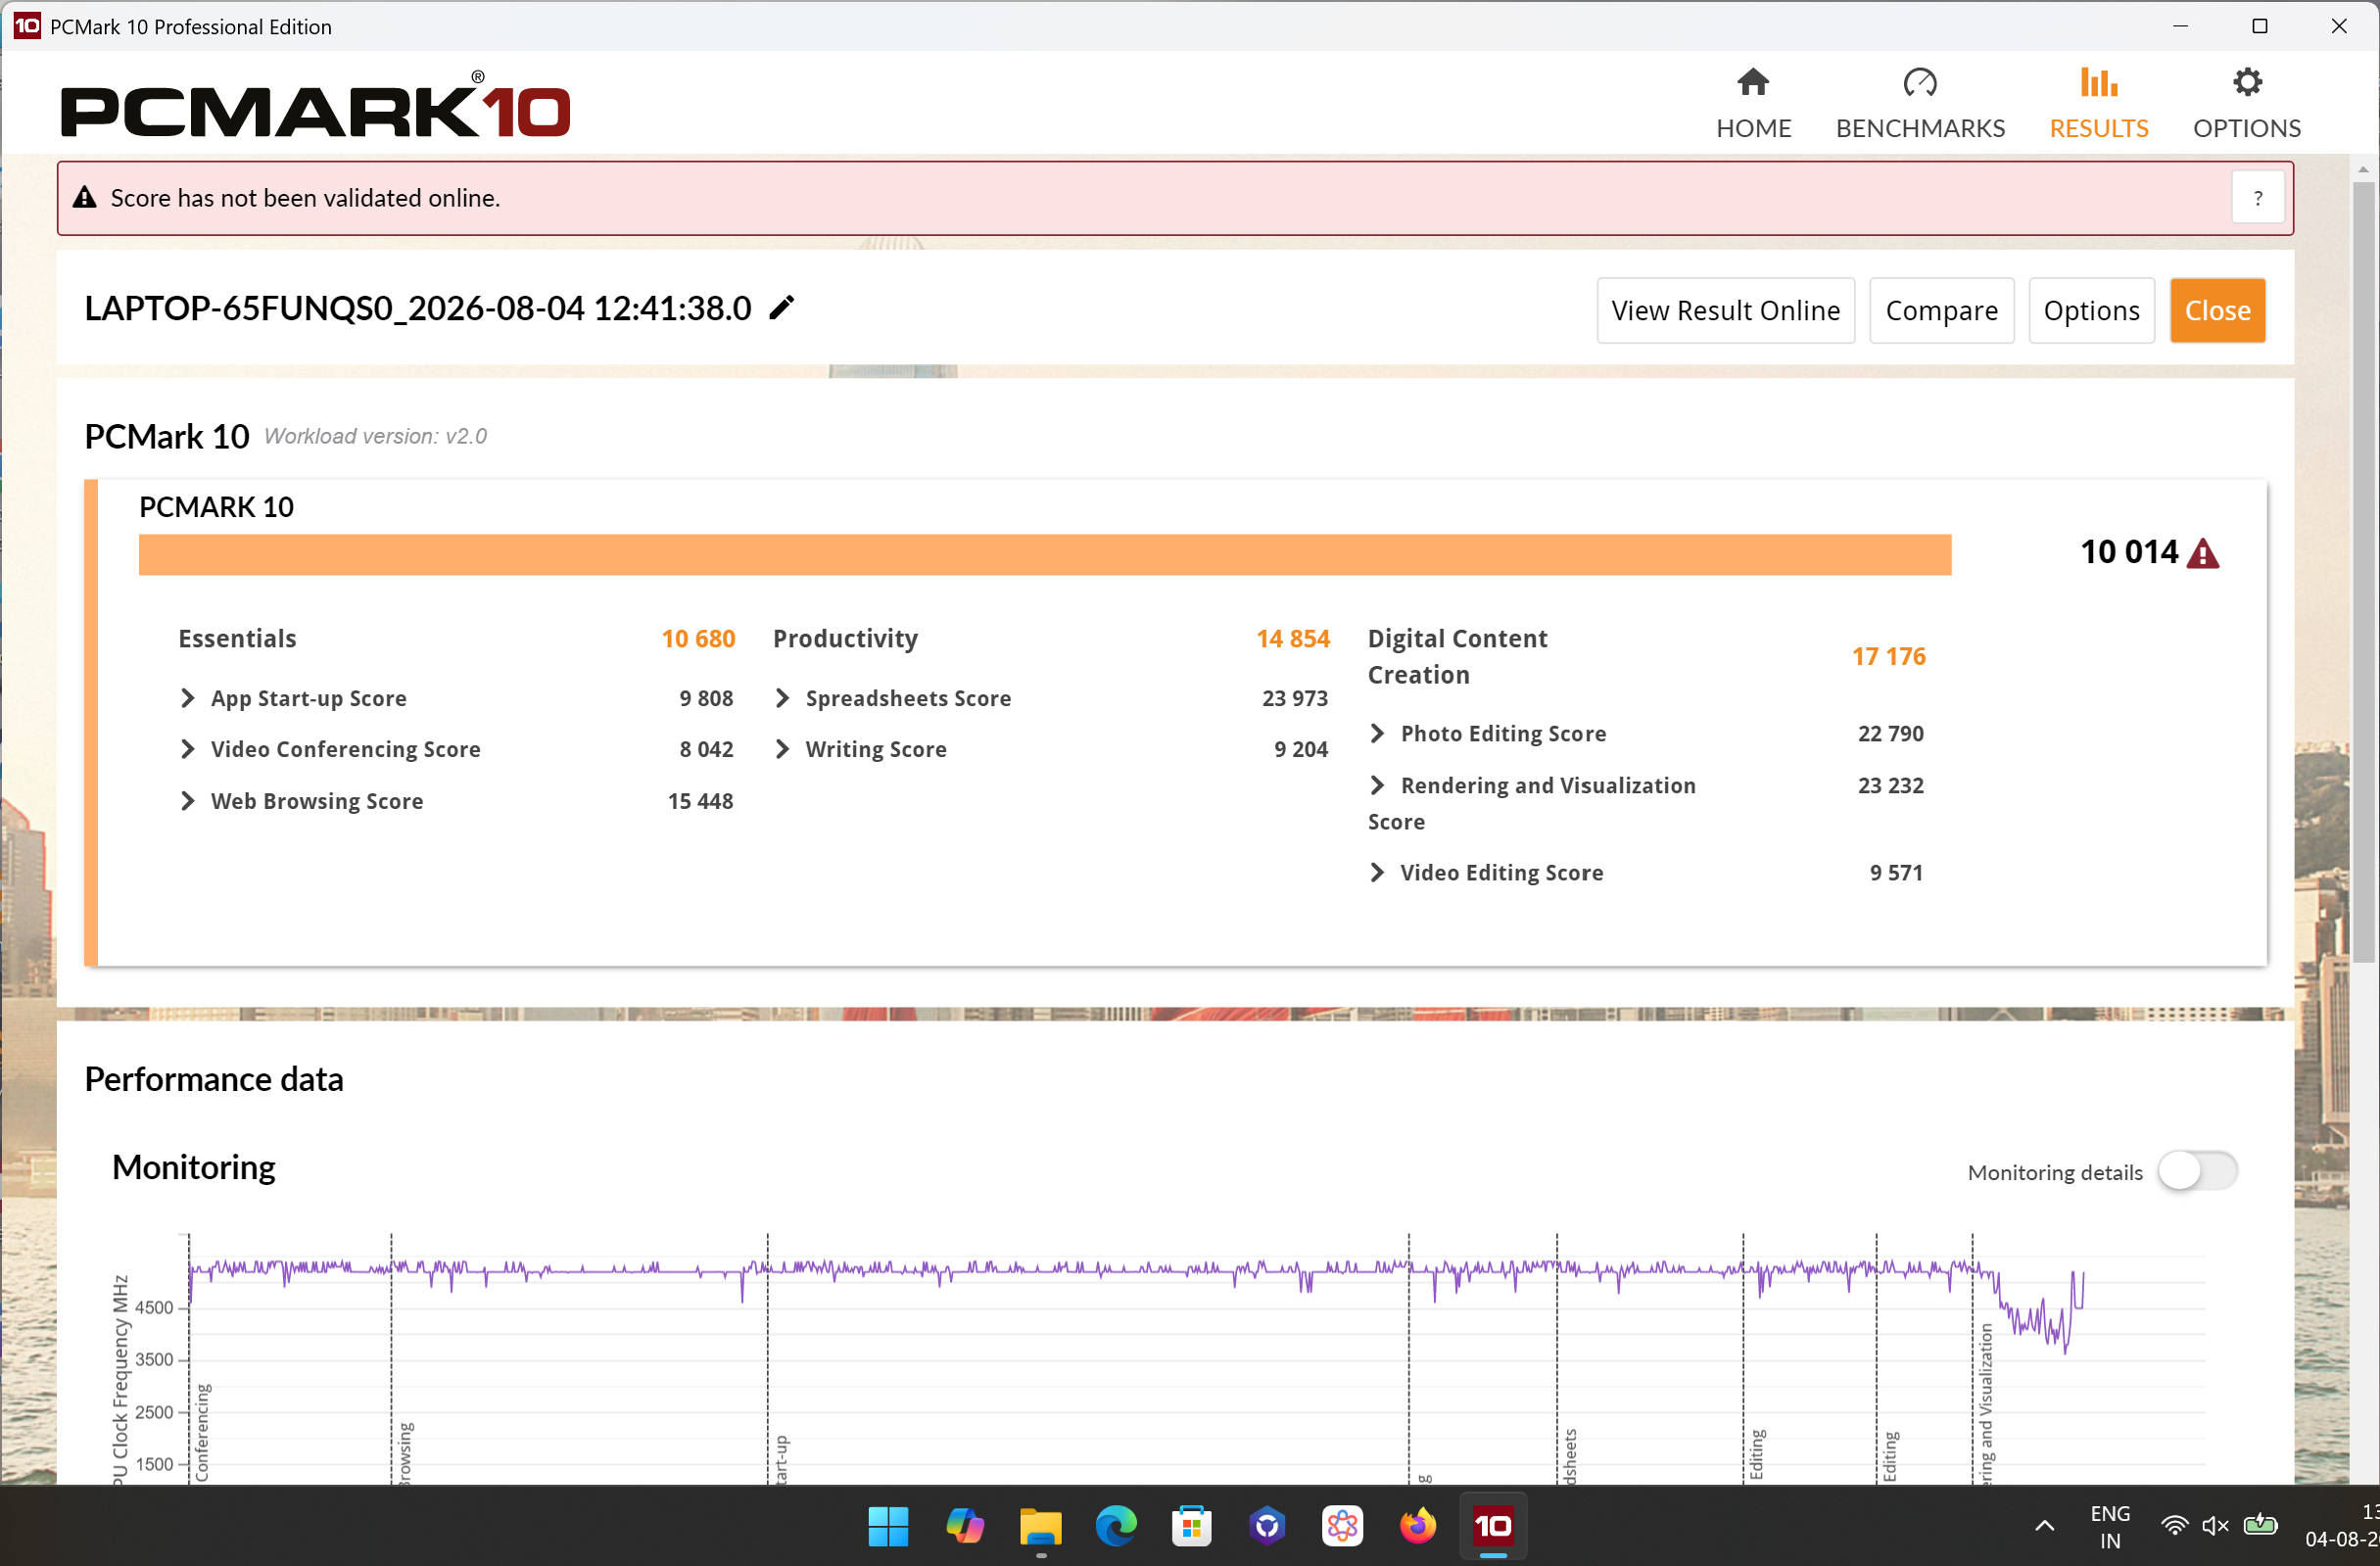Click the orange PCMark 10 score bar
The height and width of the screenshot is (1566, 2380).
(1045, 555)
